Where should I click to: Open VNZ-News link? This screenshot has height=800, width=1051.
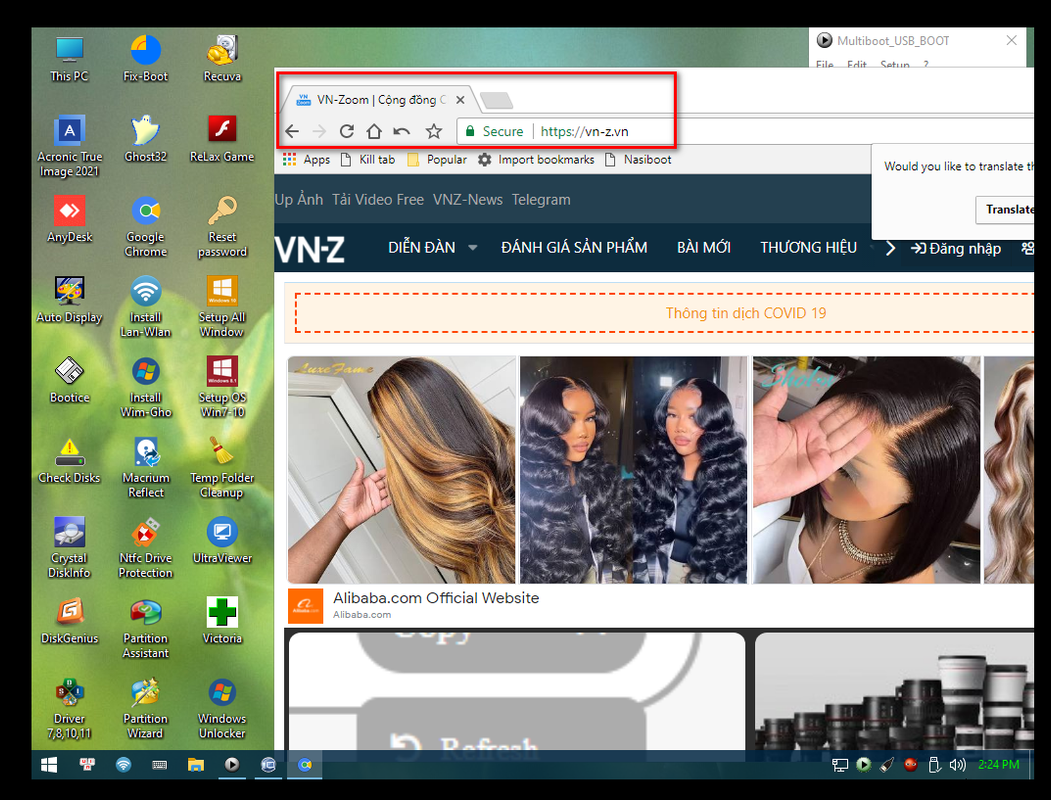468,200
